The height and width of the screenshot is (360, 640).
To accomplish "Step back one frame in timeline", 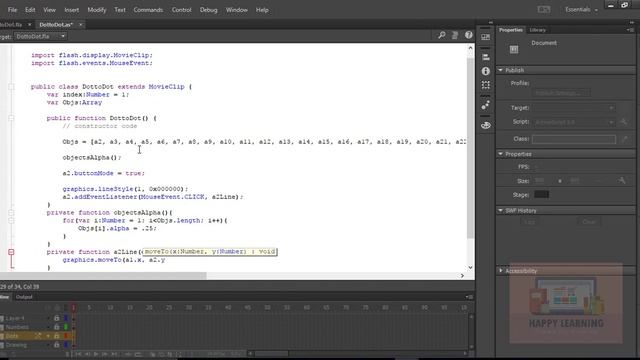I will (x=87, y=354).
